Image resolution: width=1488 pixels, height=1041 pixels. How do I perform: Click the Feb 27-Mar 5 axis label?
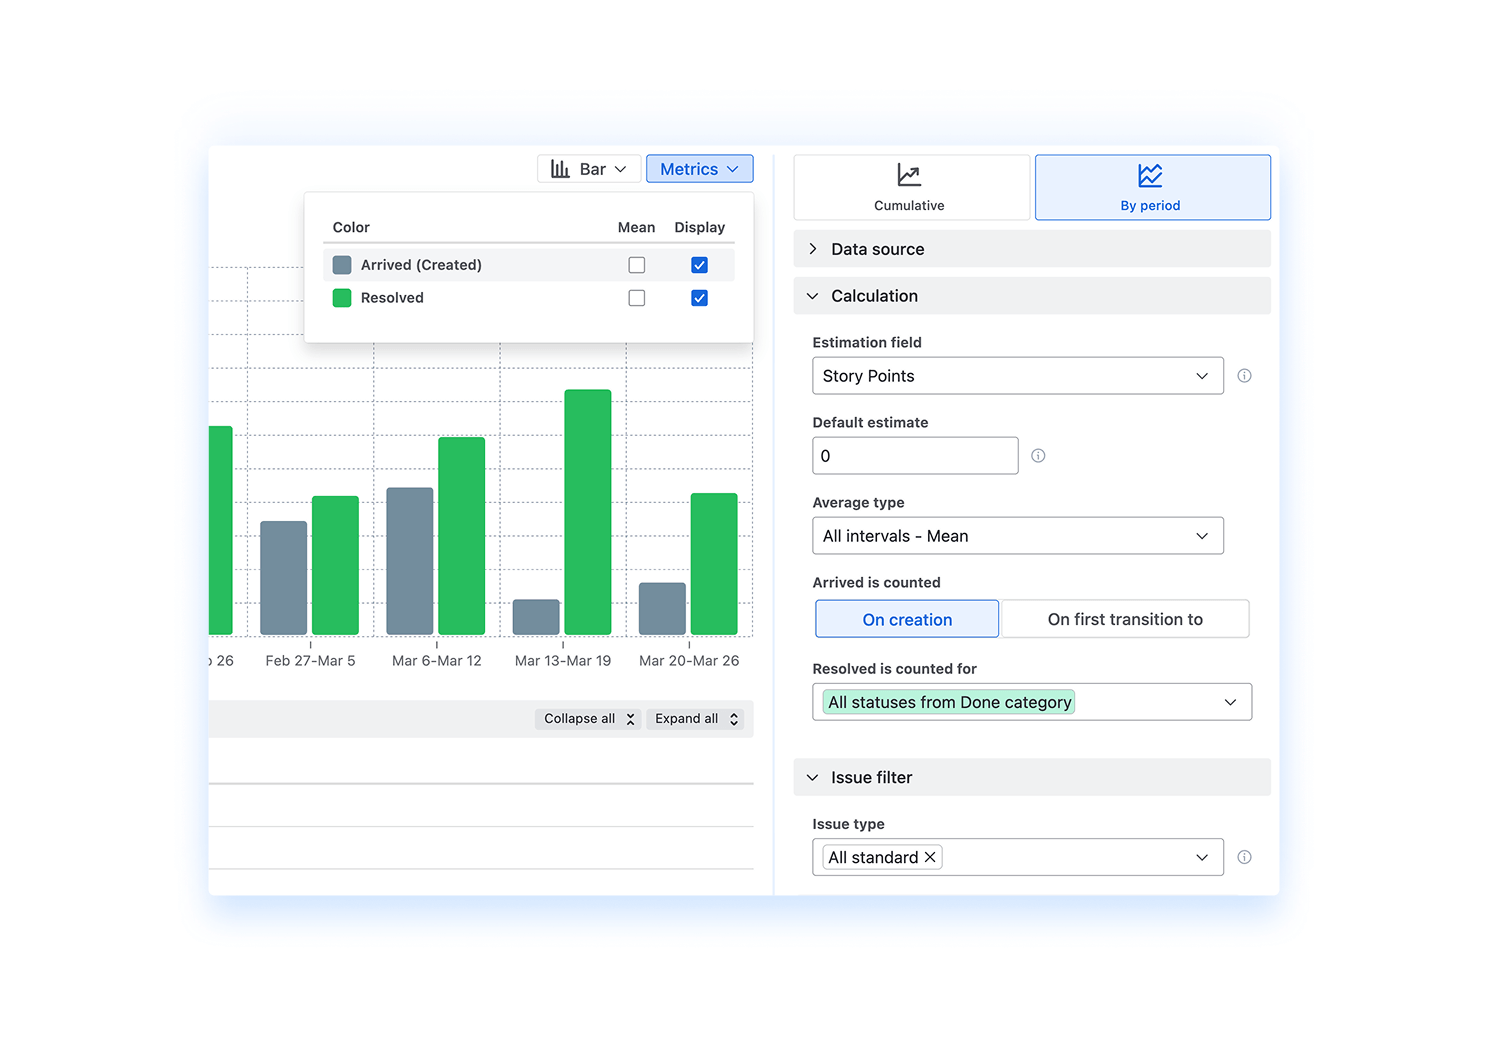(x=310, y=661)
